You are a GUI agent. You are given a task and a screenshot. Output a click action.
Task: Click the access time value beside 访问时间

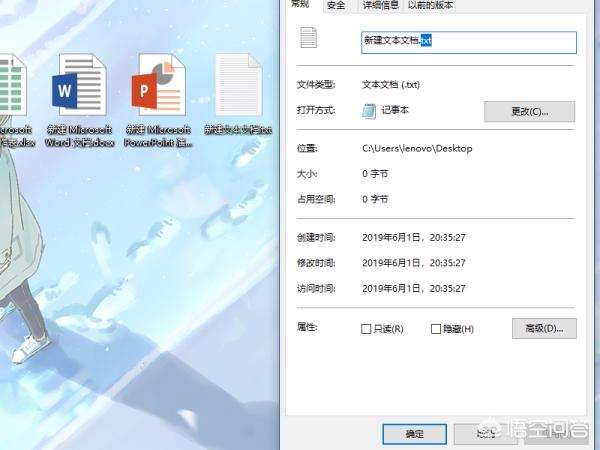click(414, 289)
